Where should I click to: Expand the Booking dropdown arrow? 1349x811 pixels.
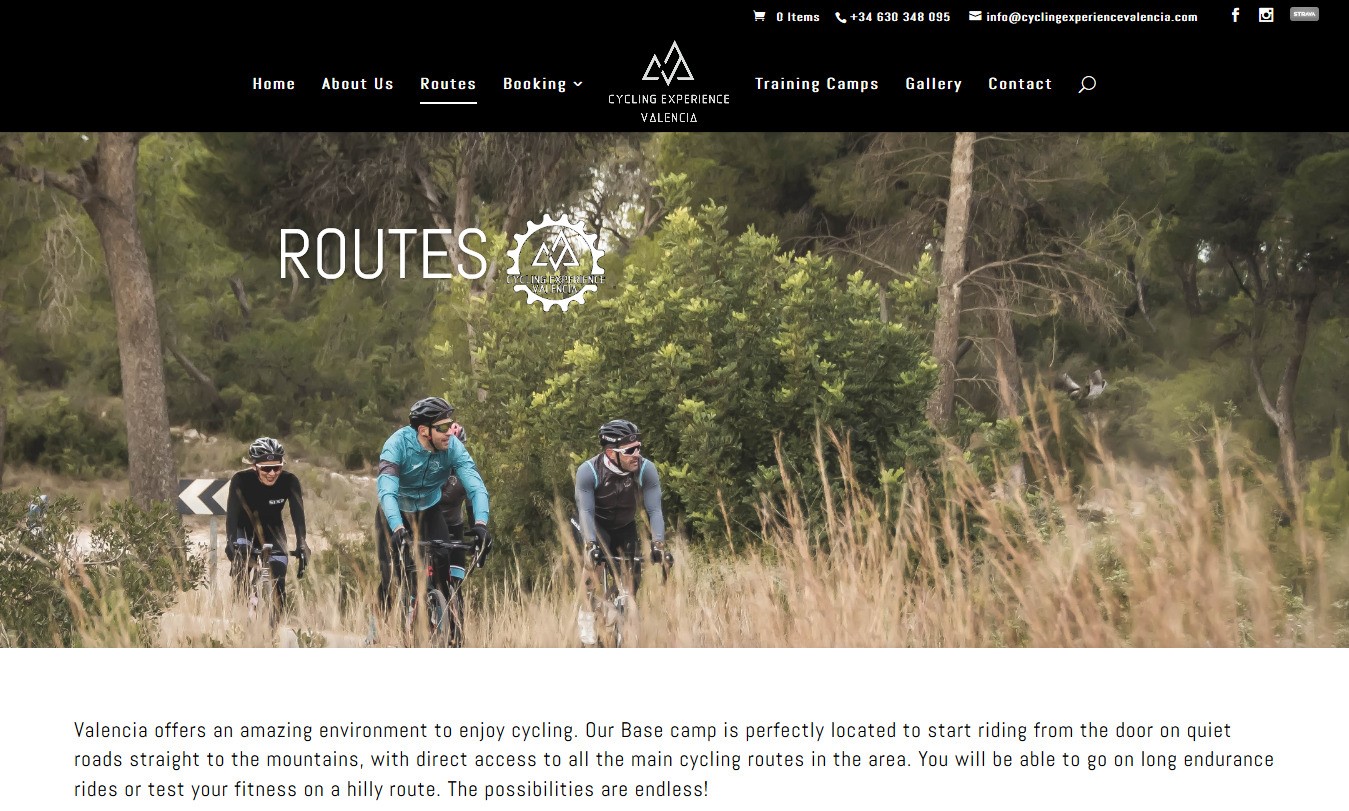[578, 84]
